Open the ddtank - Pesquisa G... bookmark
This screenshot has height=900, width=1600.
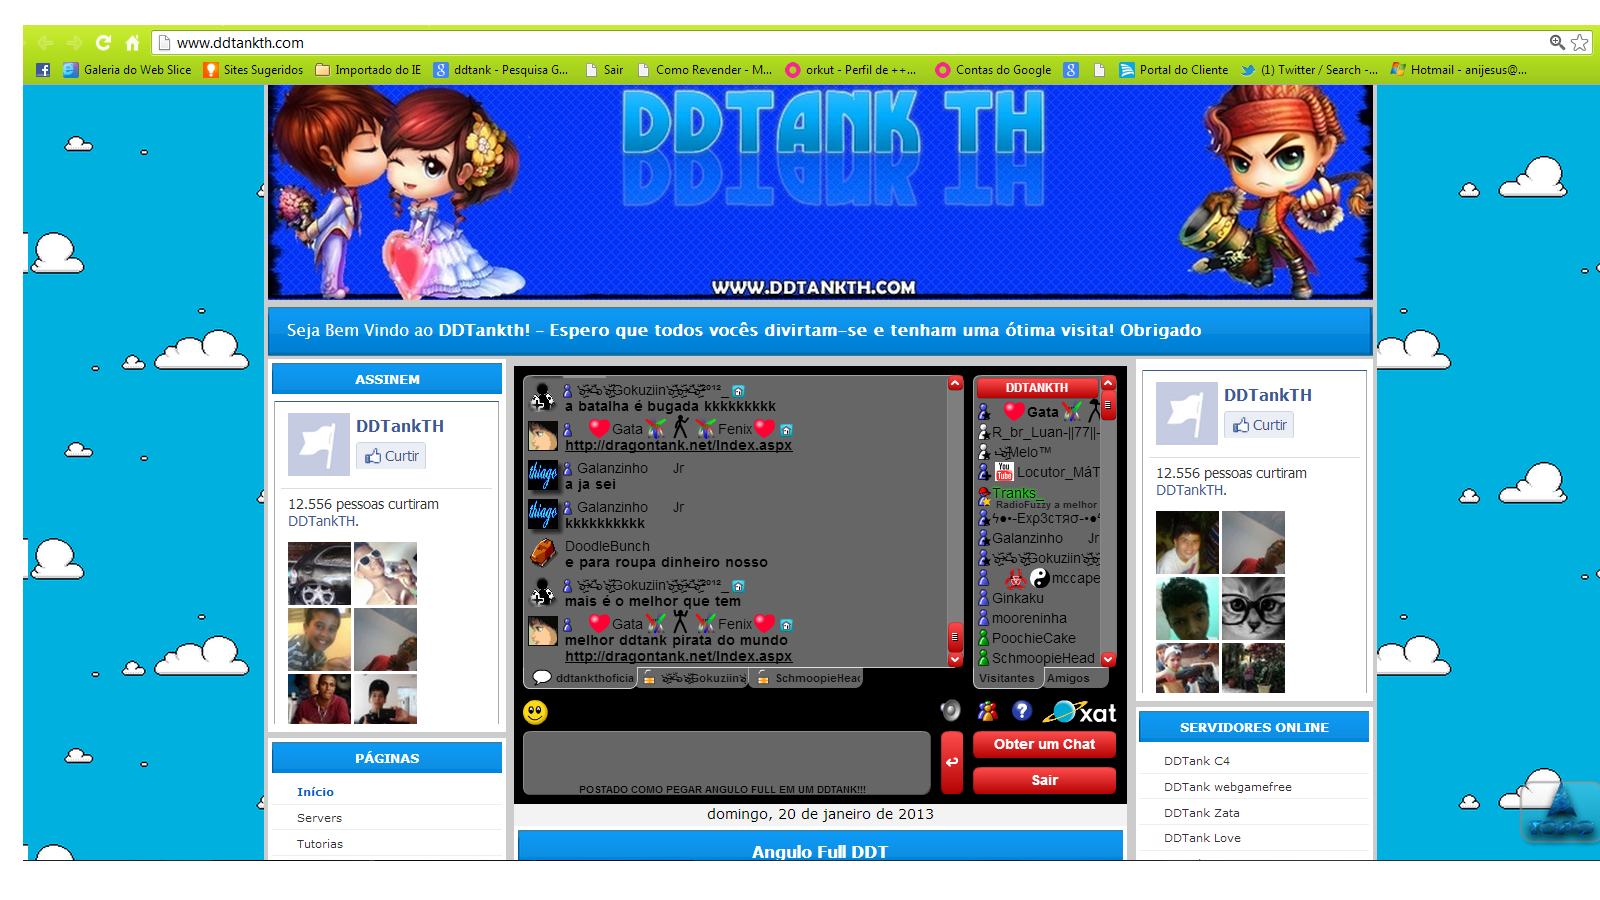(x=501, y=70)
